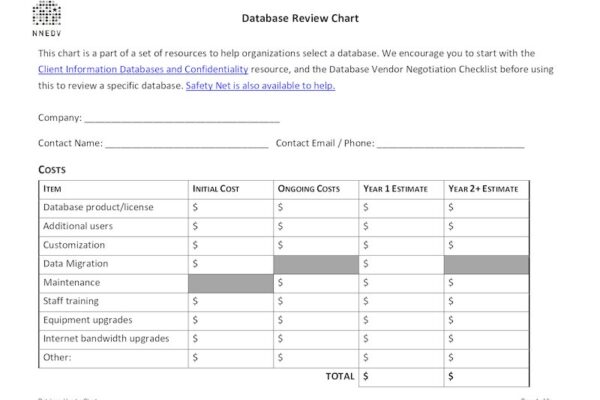Click Year 1 Estimate for Internet bandwidth upgrades

(400, 339)
